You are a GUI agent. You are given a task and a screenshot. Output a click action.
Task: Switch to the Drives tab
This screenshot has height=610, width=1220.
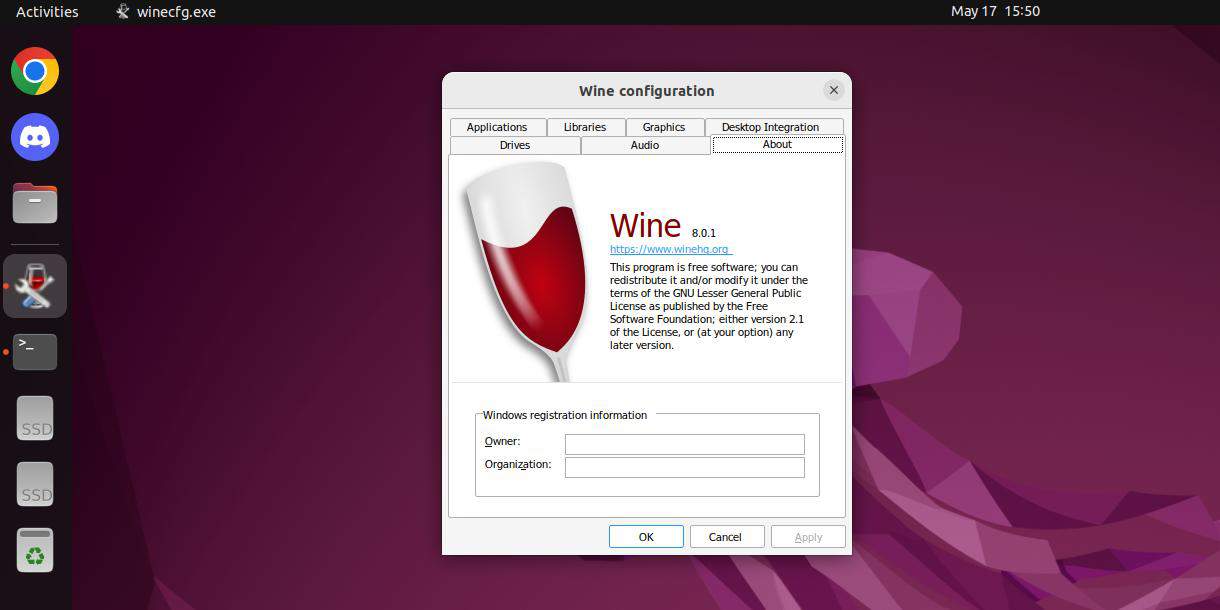point(515,145)
